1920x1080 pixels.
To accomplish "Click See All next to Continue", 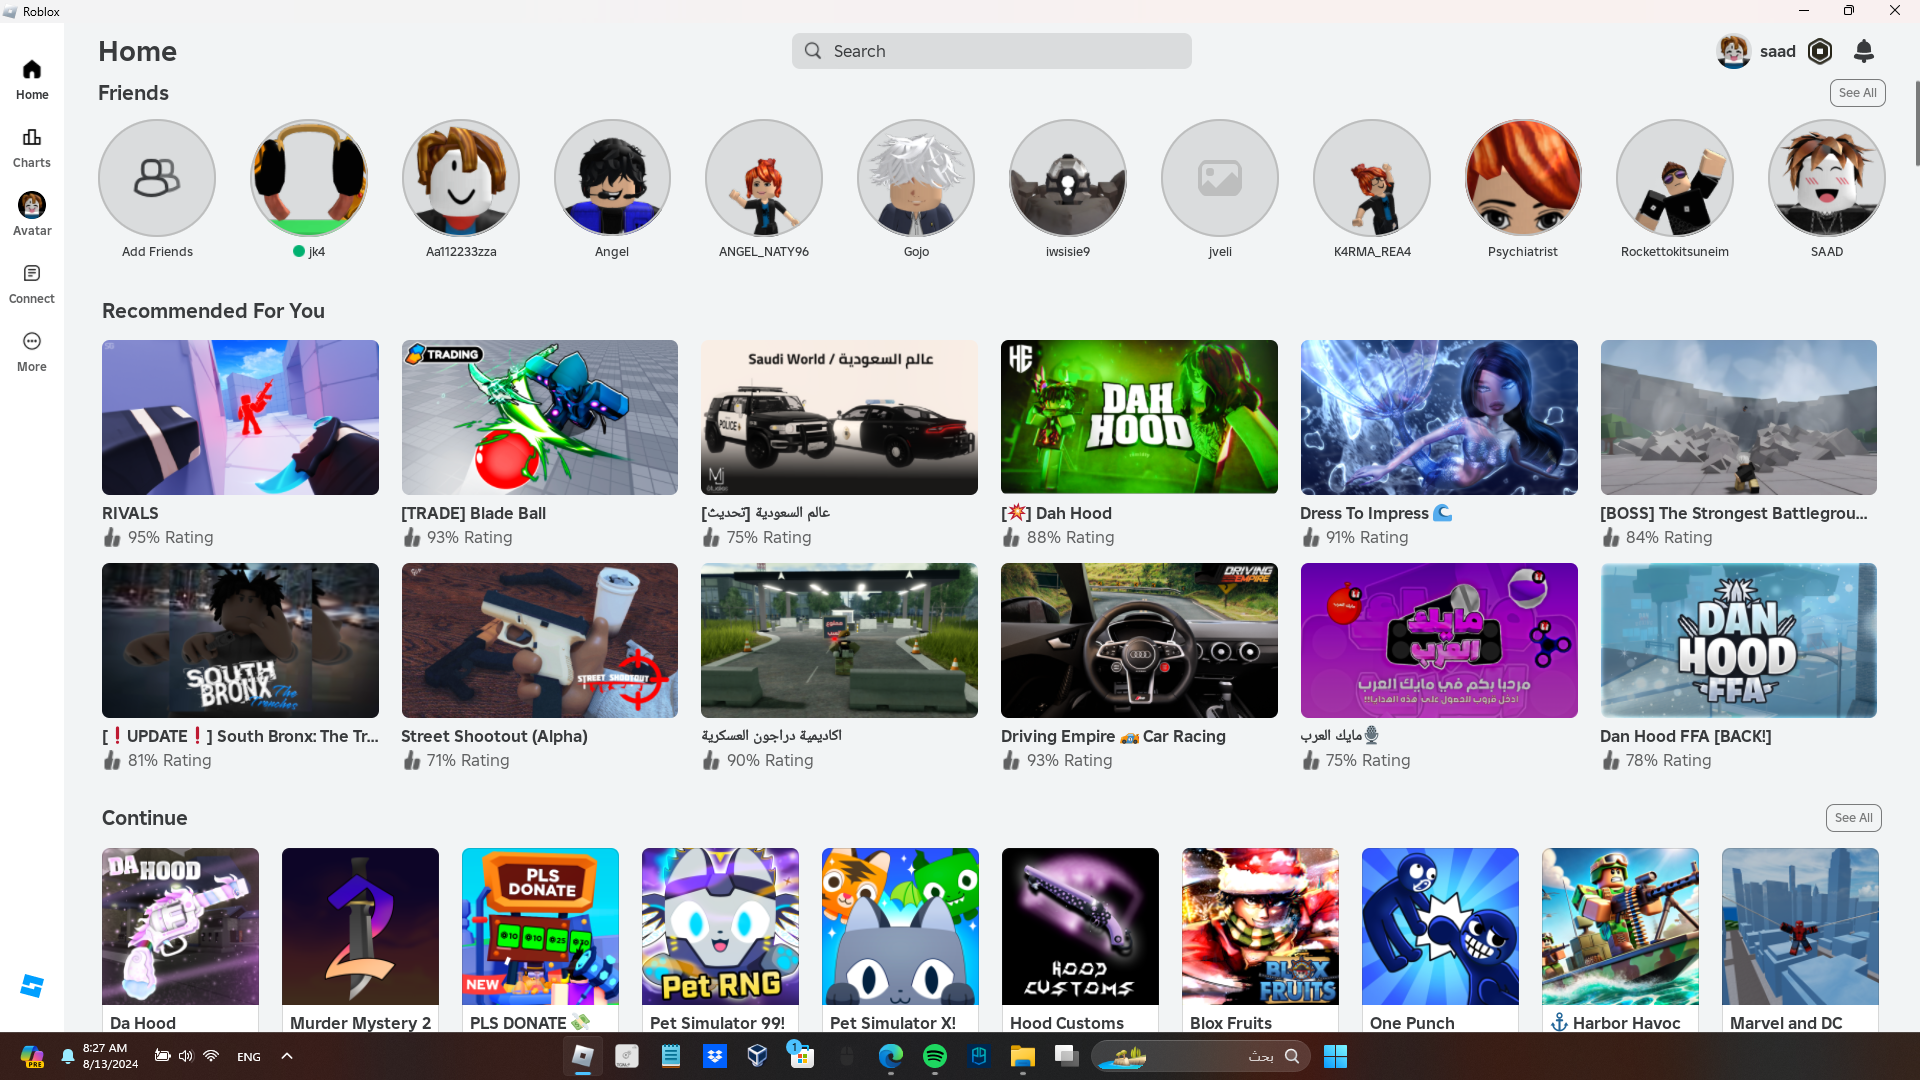I will (1853, 818).
